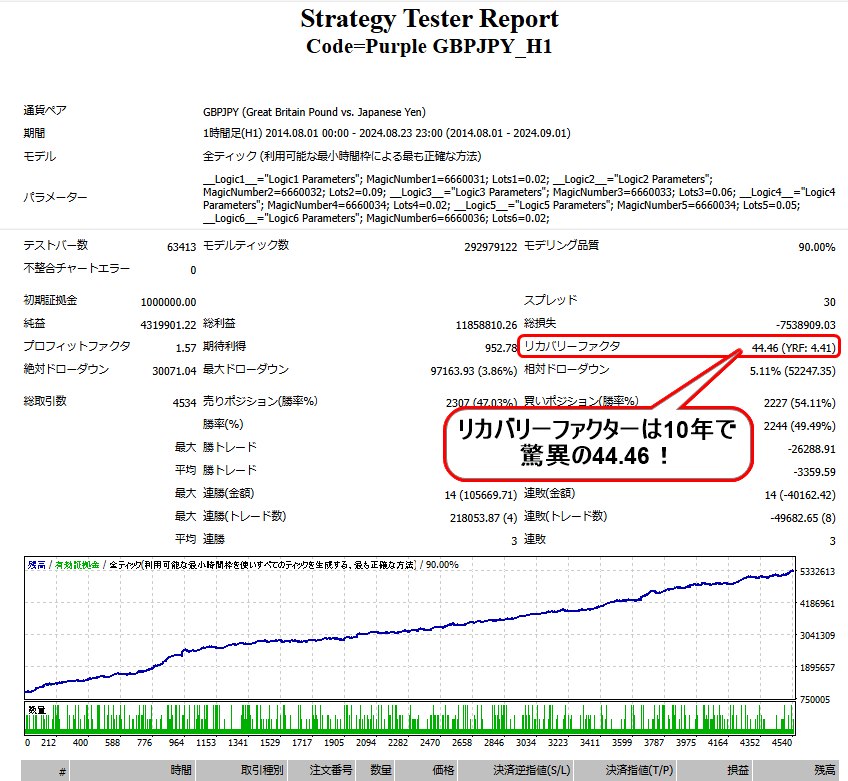Select the 総取引数 value 4534
The width and height of the screenshot is (848, 781).
pyautogui.click(x=184, y=403)
